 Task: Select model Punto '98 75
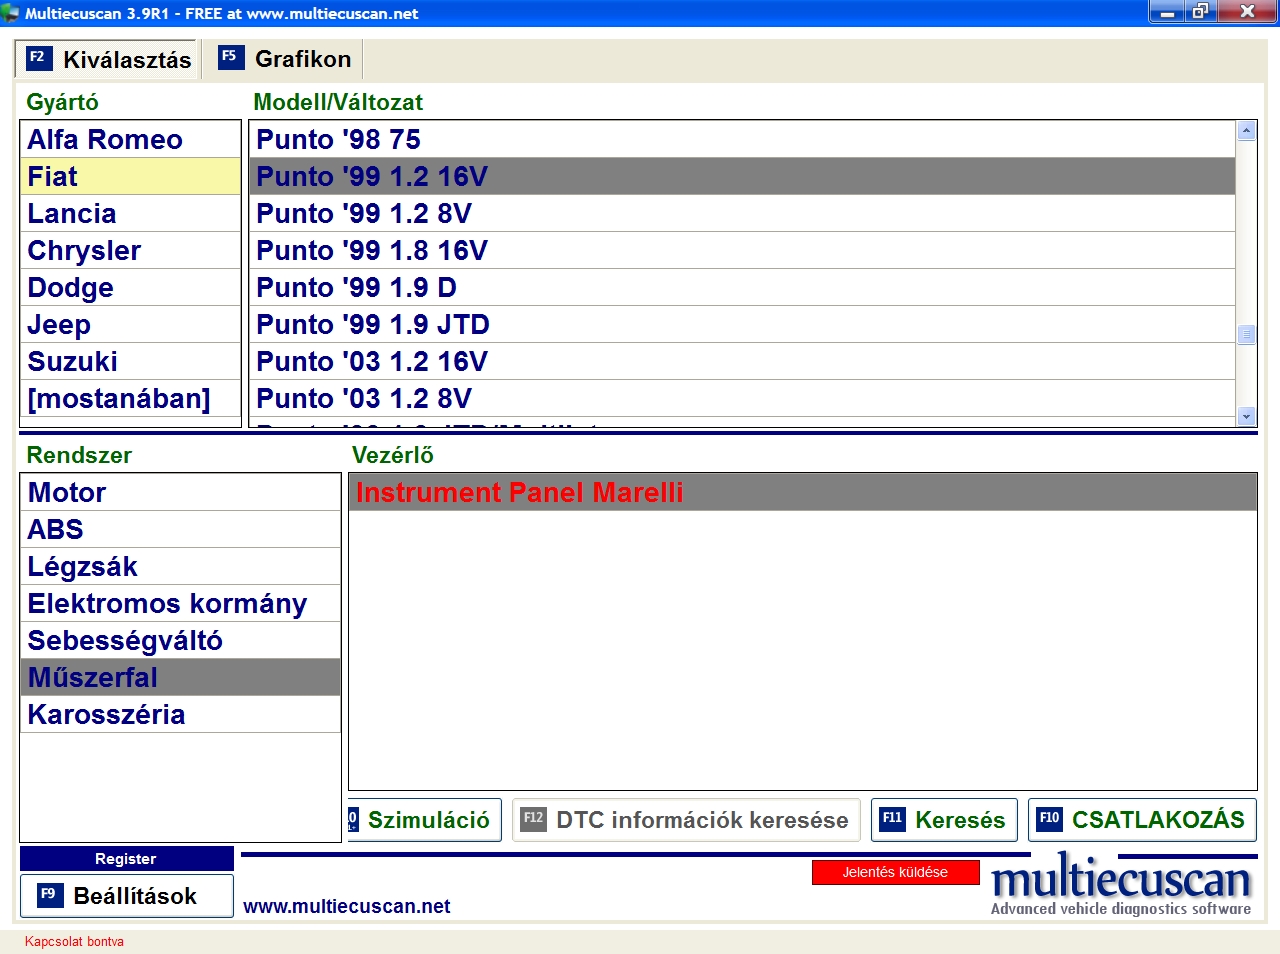click(742, 139)
